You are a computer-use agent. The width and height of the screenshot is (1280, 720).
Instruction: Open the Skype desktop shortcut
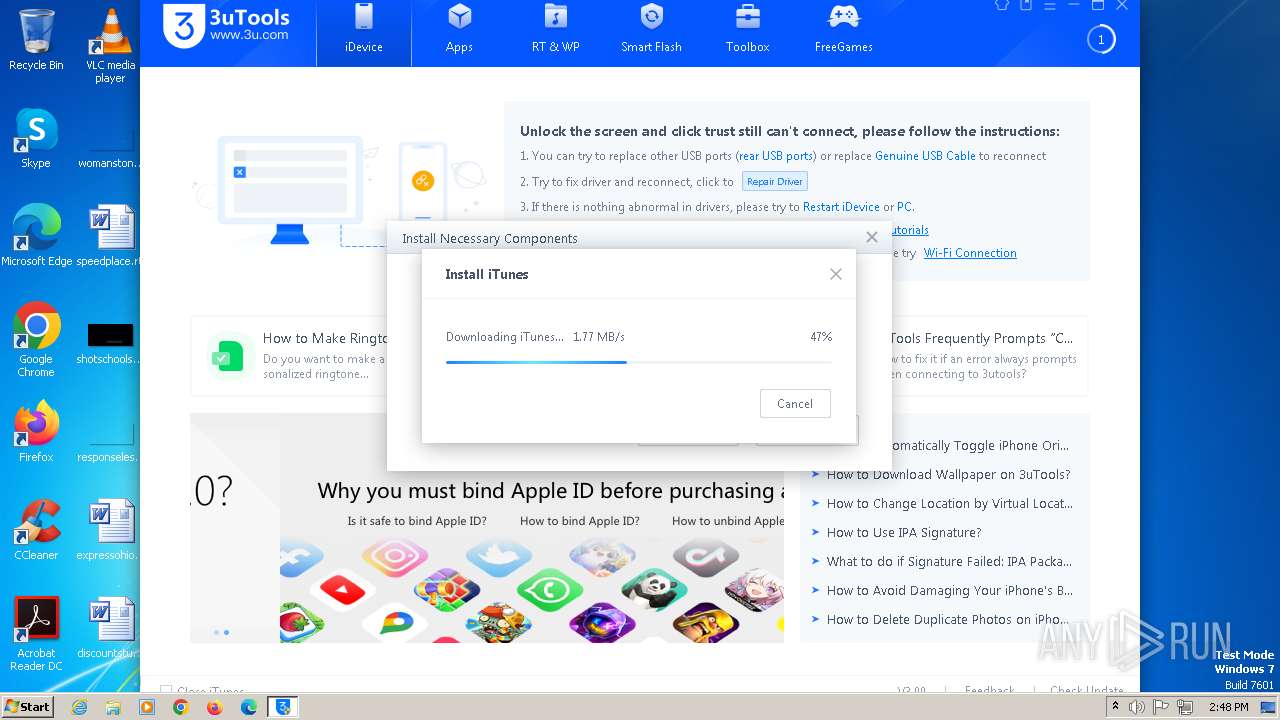tap(36, 138)
